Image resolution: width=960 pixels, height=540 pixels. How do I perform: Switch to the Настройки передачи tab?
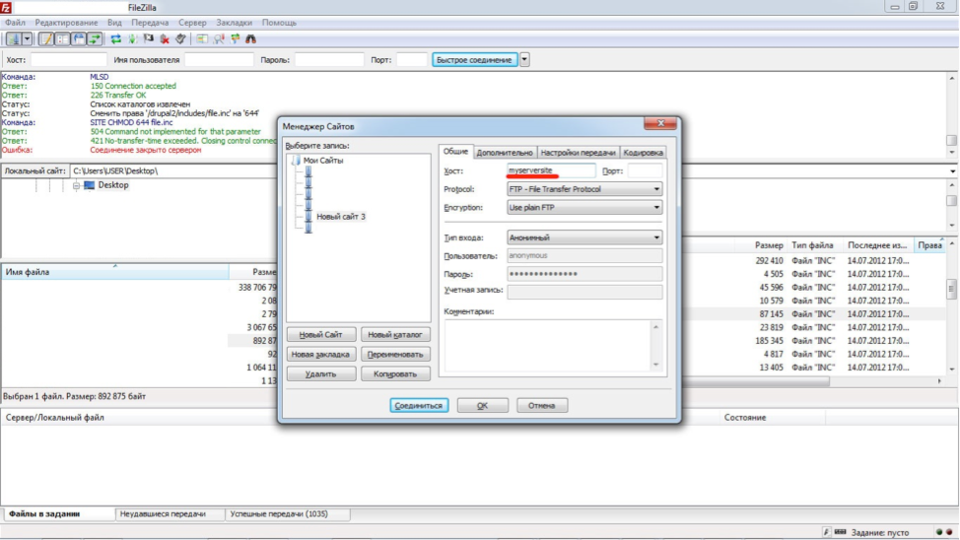tap(578, 152)
